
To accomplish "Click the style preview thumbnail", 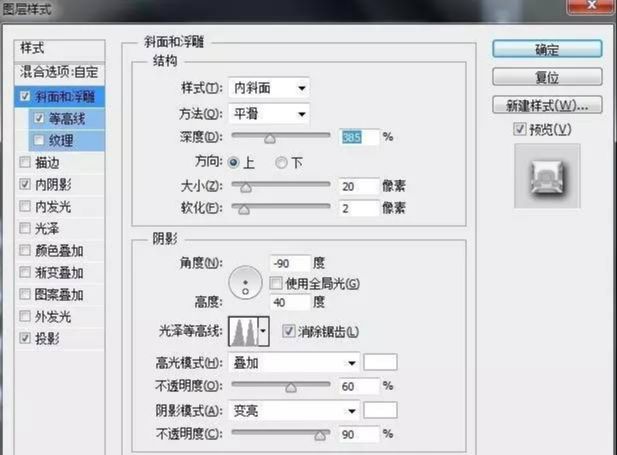I will [x=547, y=176].
